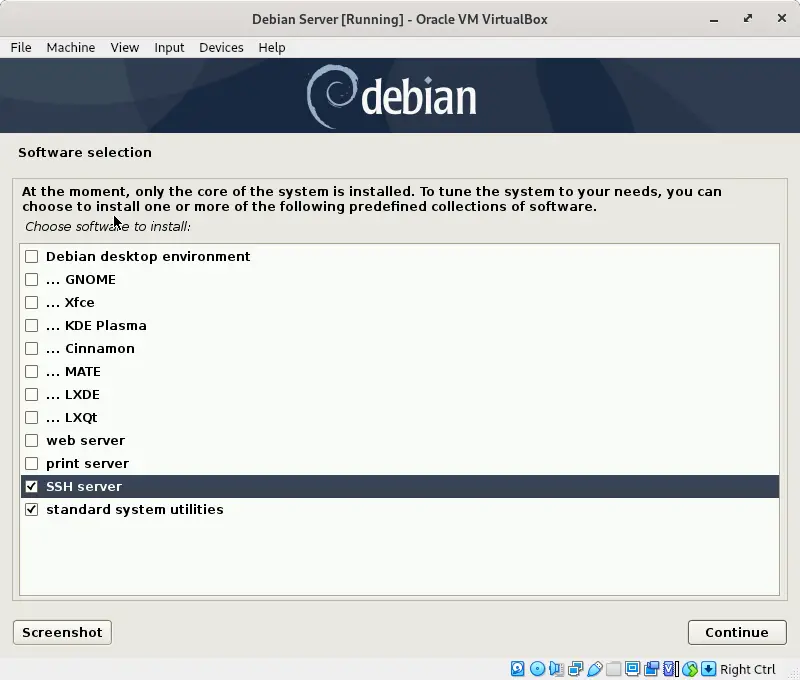This screenshot has width=800, height=680.
Task: Check the LXDE option
Action: pyautogui.click(x=32, y=394)
